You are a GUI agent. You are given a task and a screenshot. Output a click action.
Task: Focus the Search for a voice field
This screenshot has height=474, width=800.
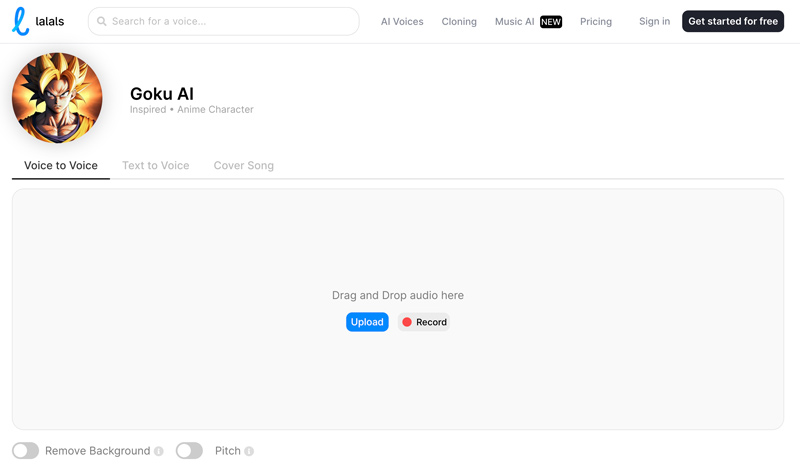(x=223, y=21)
